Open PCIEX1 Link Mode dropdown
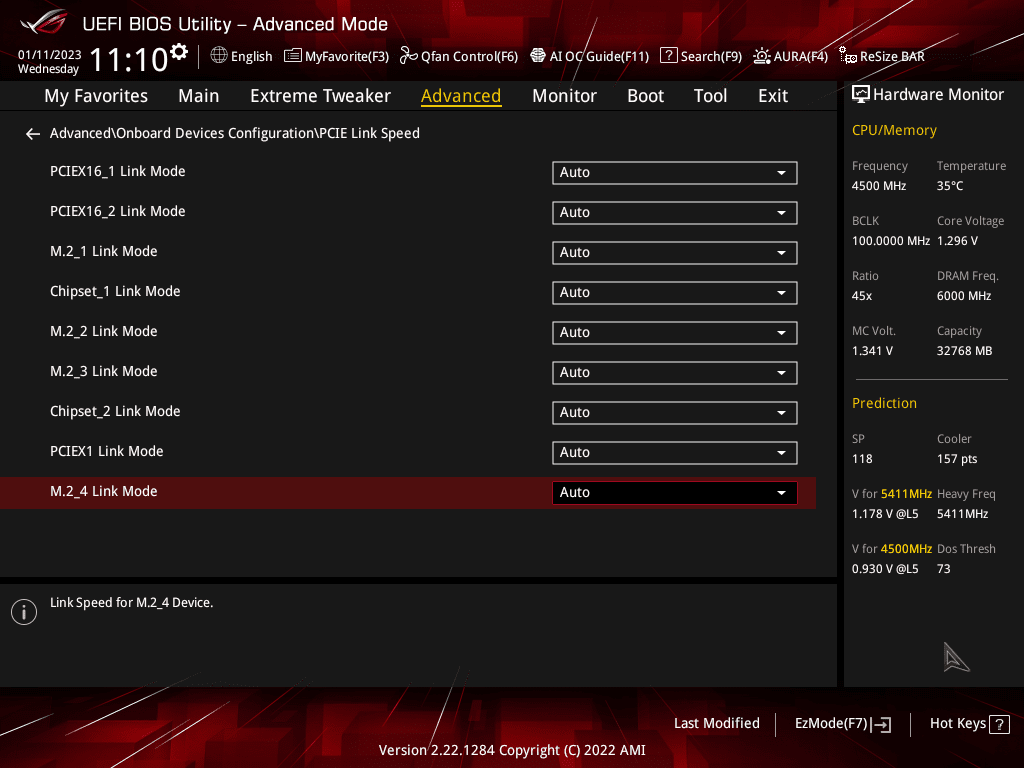This screenshot has width=1024, height=768. (x=675, y=453)
